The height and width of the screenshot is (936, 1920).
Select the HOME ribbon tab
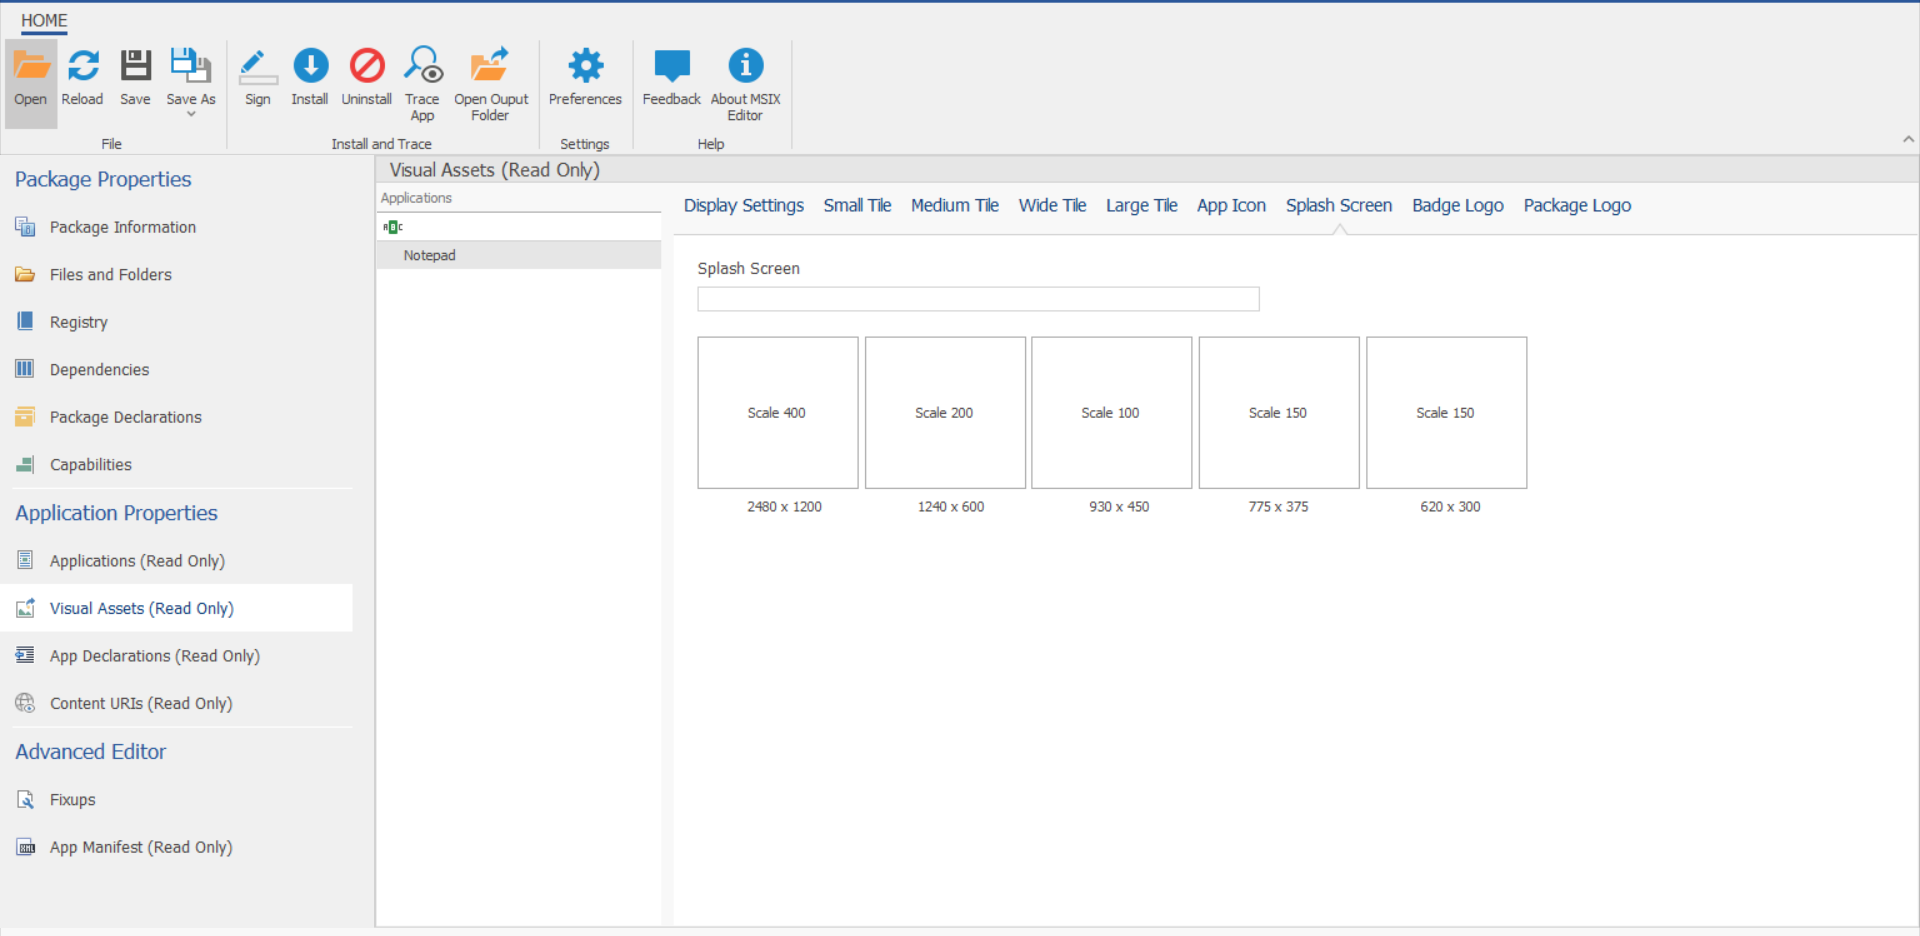pyautogui.click(x=44, y=20)
